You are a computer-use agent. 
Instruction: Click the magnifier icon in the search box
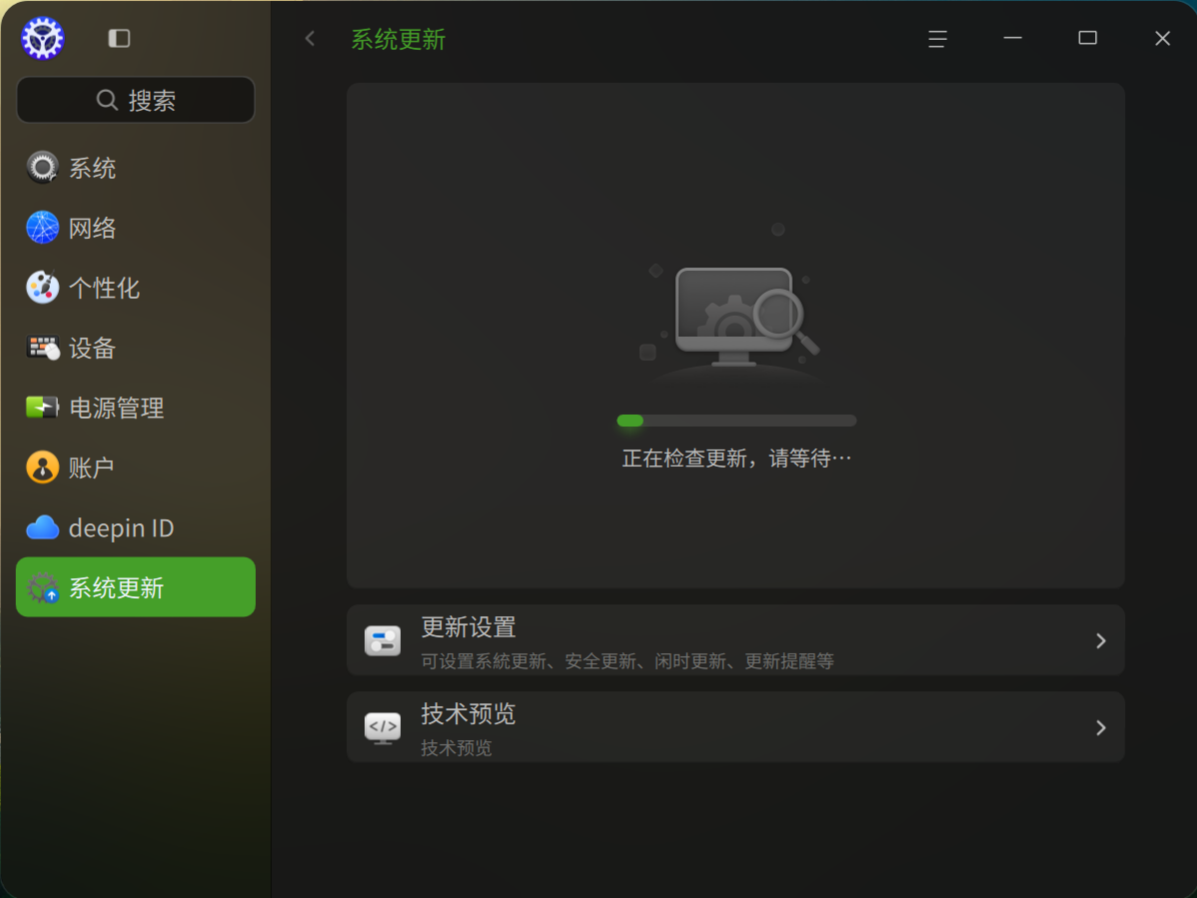(x=107, y=100)
